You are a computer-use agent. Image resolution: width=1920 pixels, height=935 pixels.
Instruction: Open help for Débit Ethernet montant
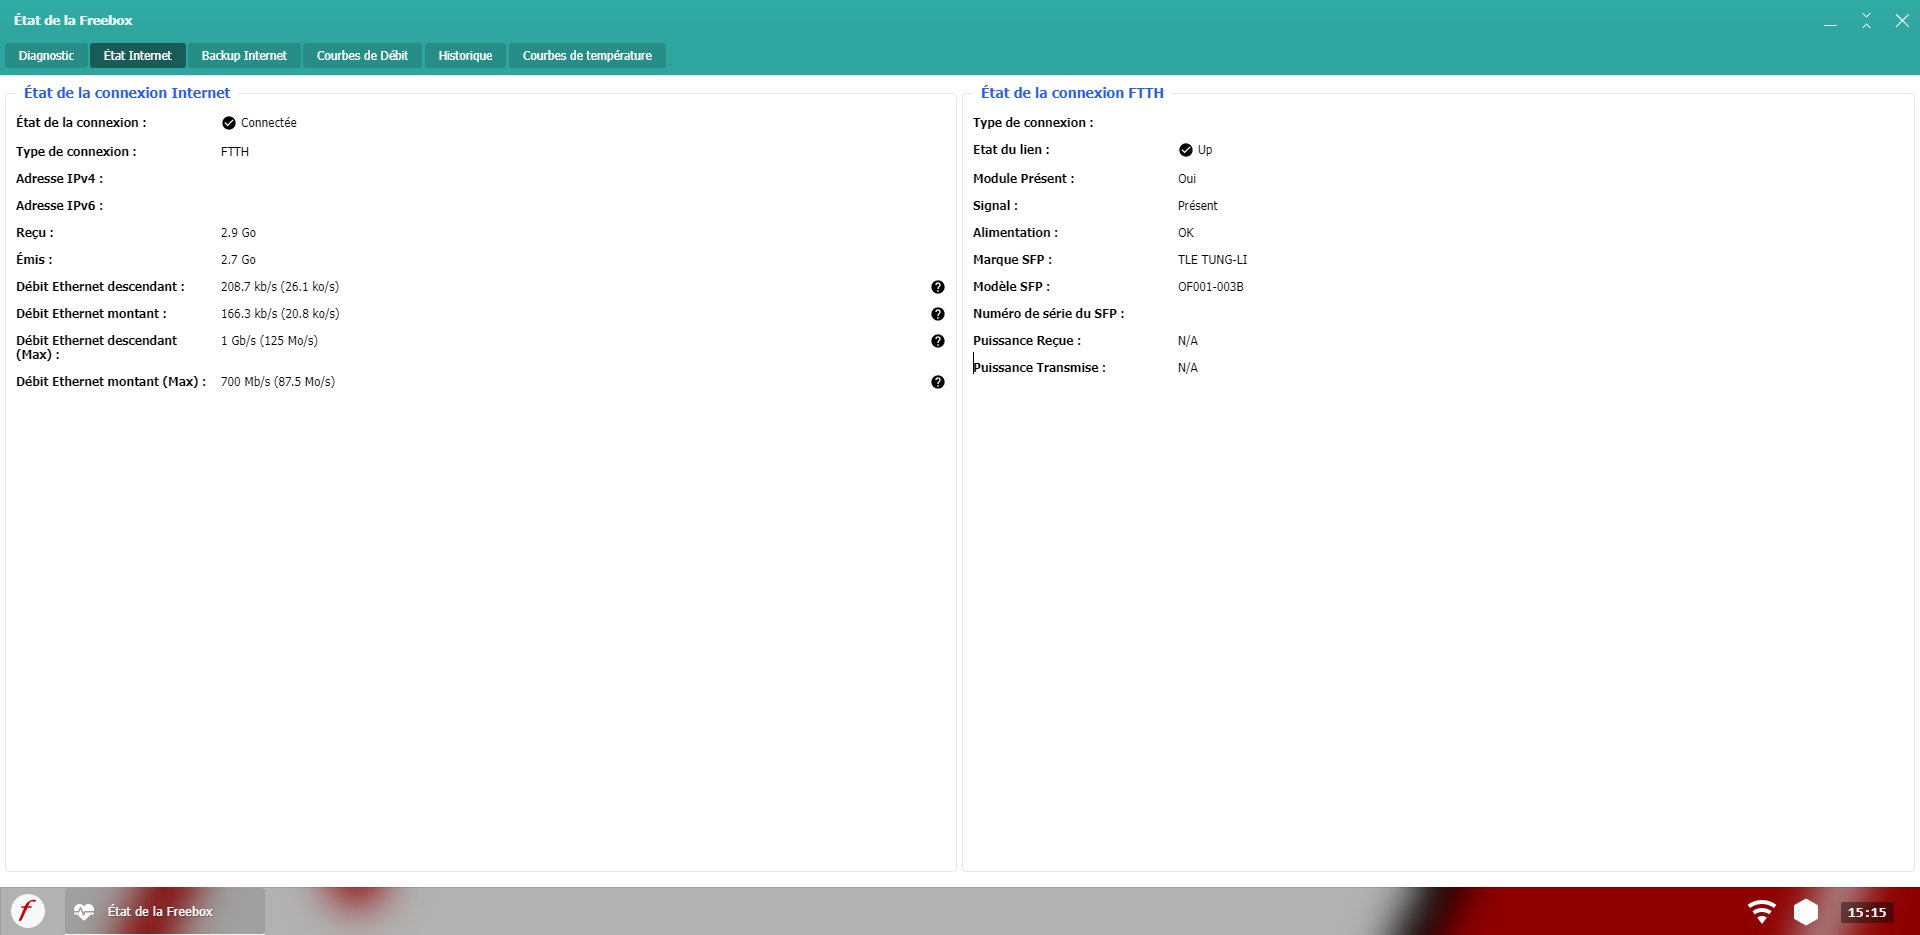click(x=938, y=314)
